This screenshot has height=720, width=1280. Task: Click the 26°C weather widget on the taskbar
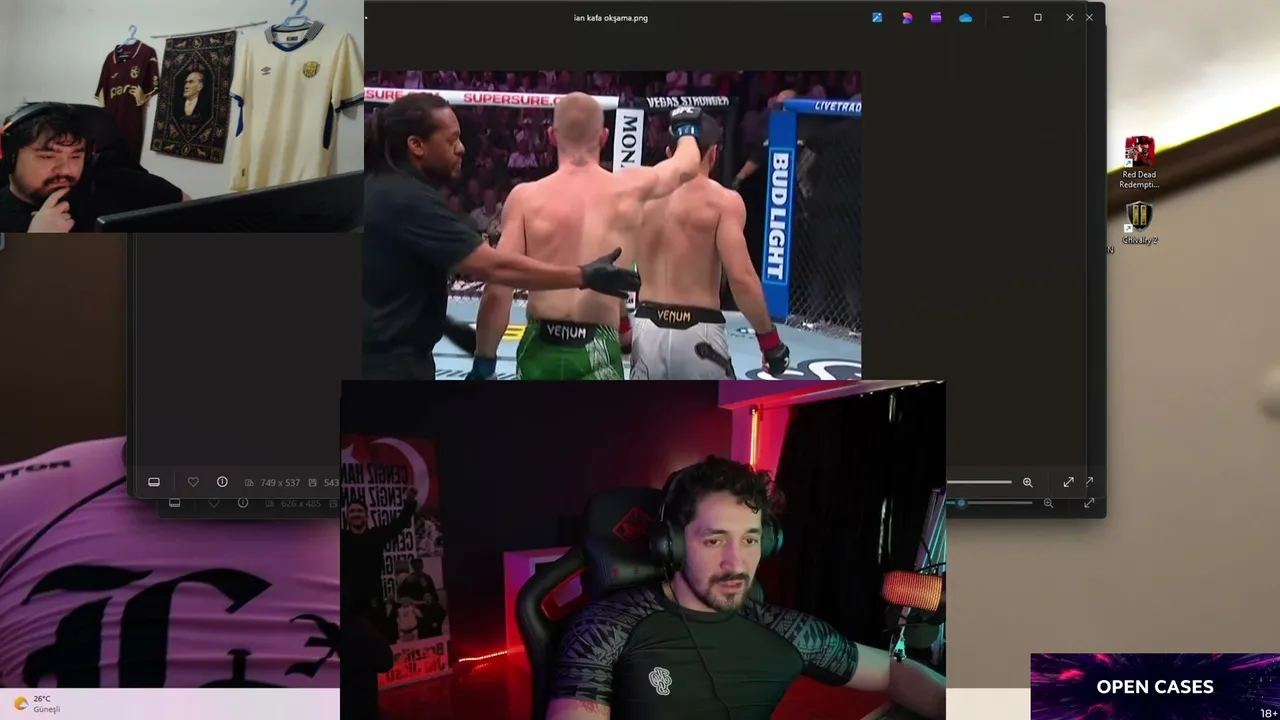[x=35, y=704]
